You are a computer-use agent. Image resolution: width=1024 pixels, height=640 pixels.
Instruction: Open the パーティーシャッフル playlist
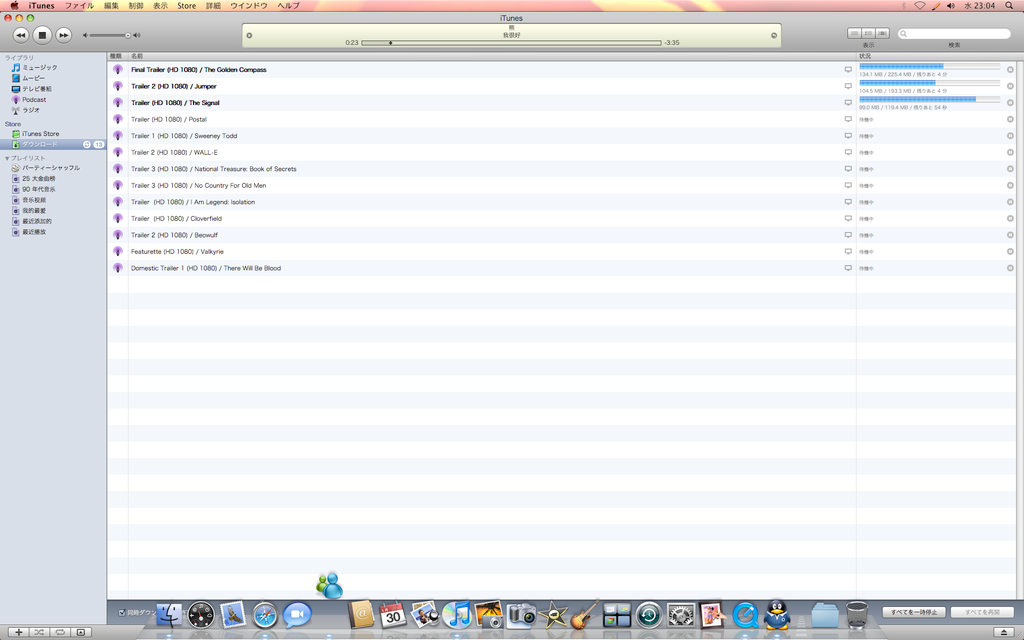click(x=53, y=168)
